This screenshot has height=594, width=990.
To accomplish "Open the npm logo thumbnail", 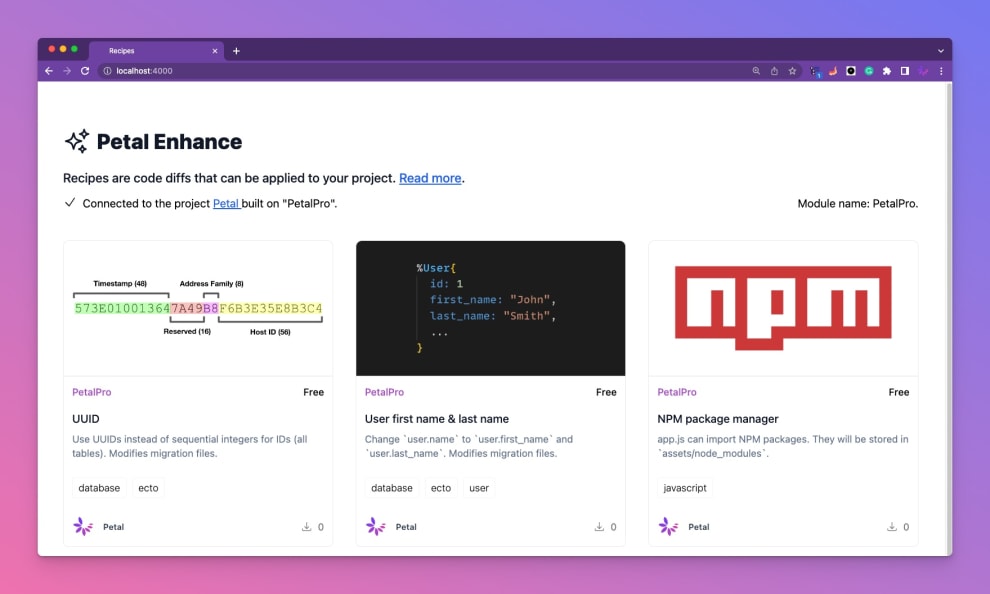I will [783, 308].
